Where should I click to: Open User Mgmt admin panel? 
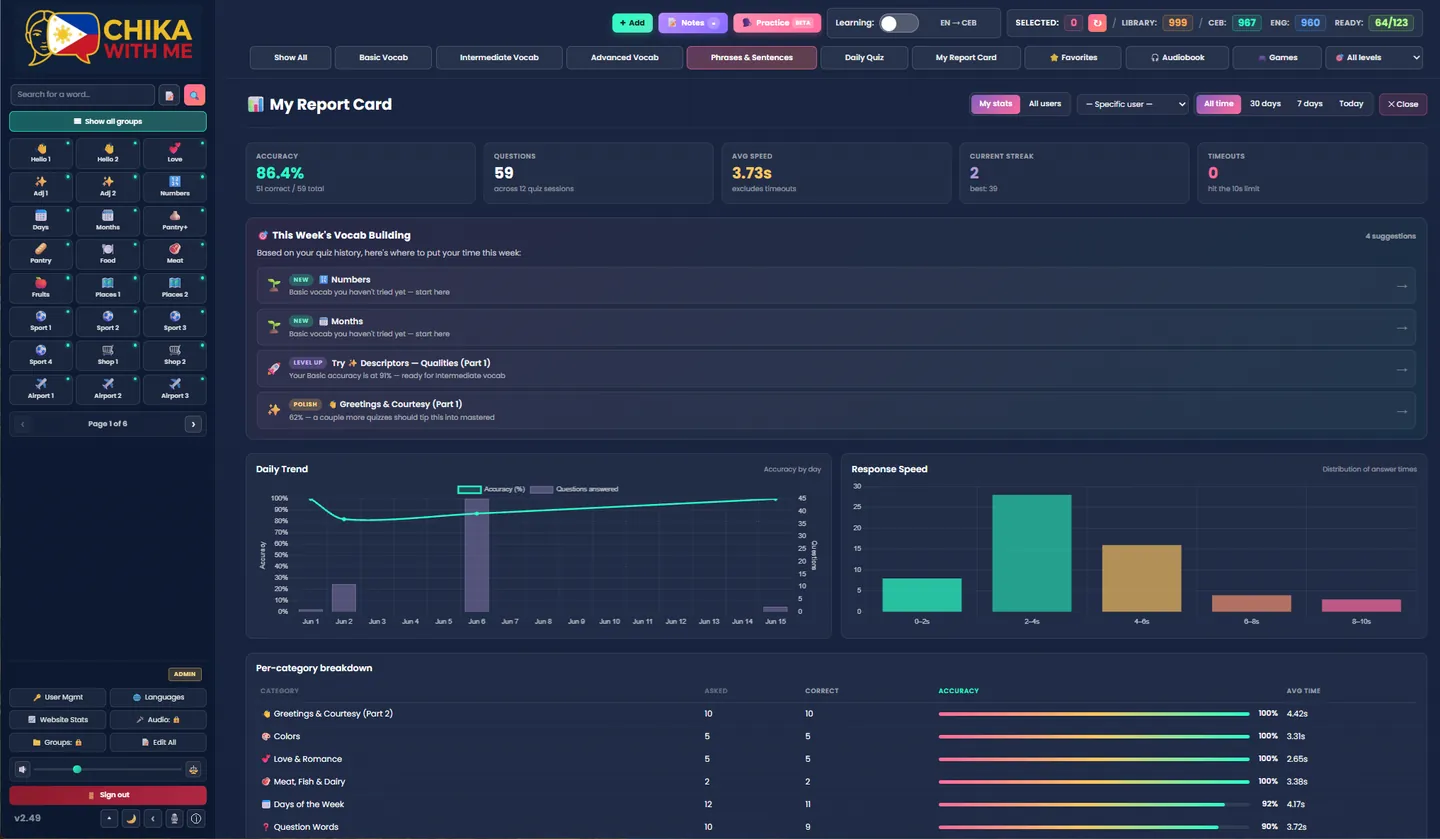[x=57, y=697]
